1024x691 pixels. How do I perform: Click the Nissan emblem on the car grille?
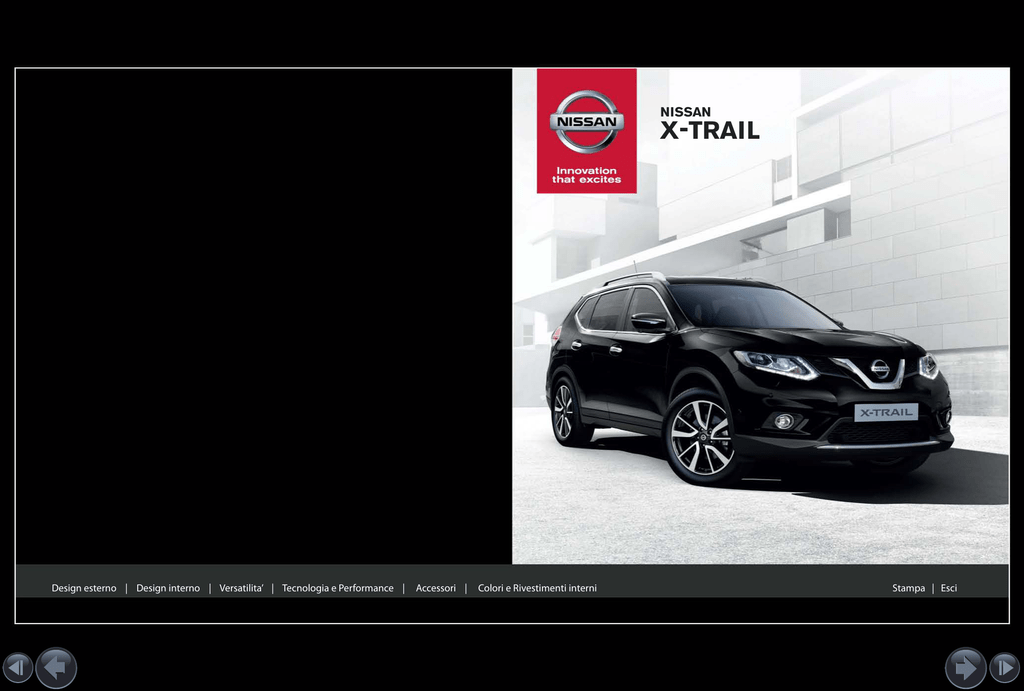pos(880,369)
